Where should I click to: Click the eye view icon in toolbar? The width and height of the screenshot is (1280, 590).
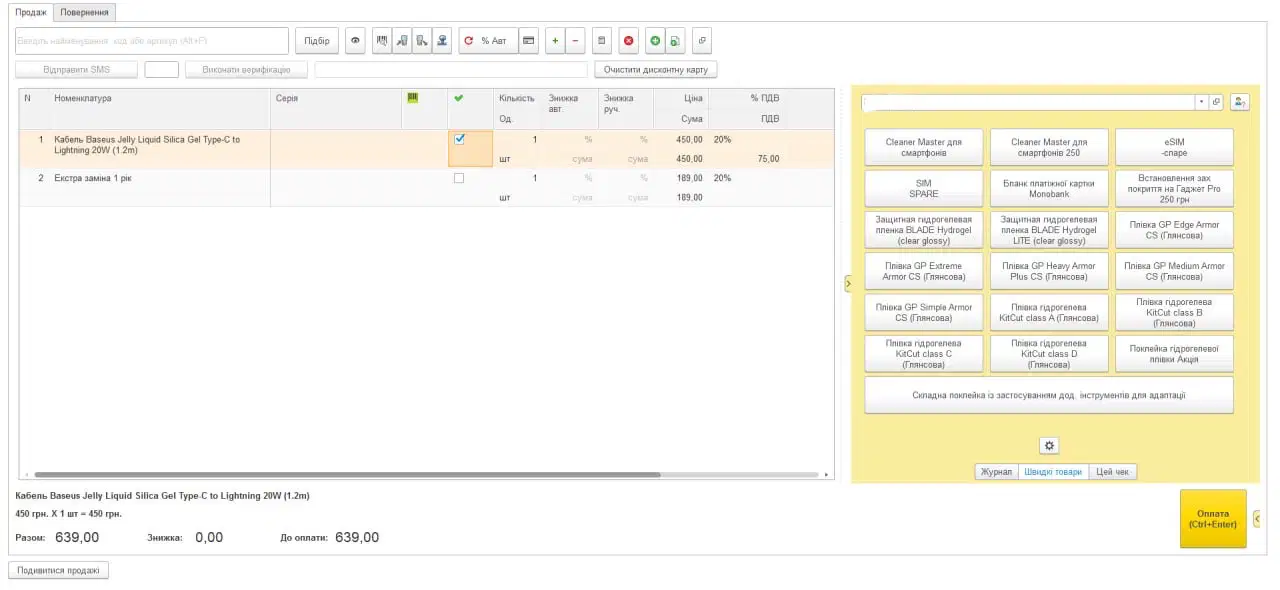[x=355, y=41]
